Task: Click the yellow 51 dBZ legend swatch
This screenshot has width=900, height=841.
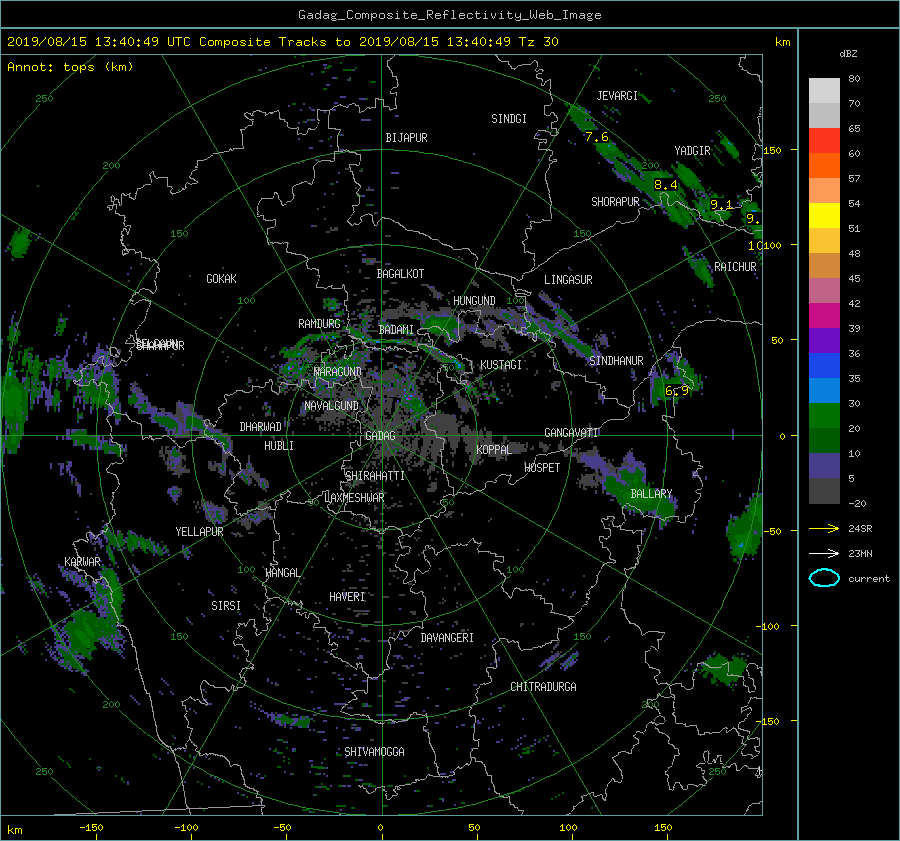Action: 824,216
